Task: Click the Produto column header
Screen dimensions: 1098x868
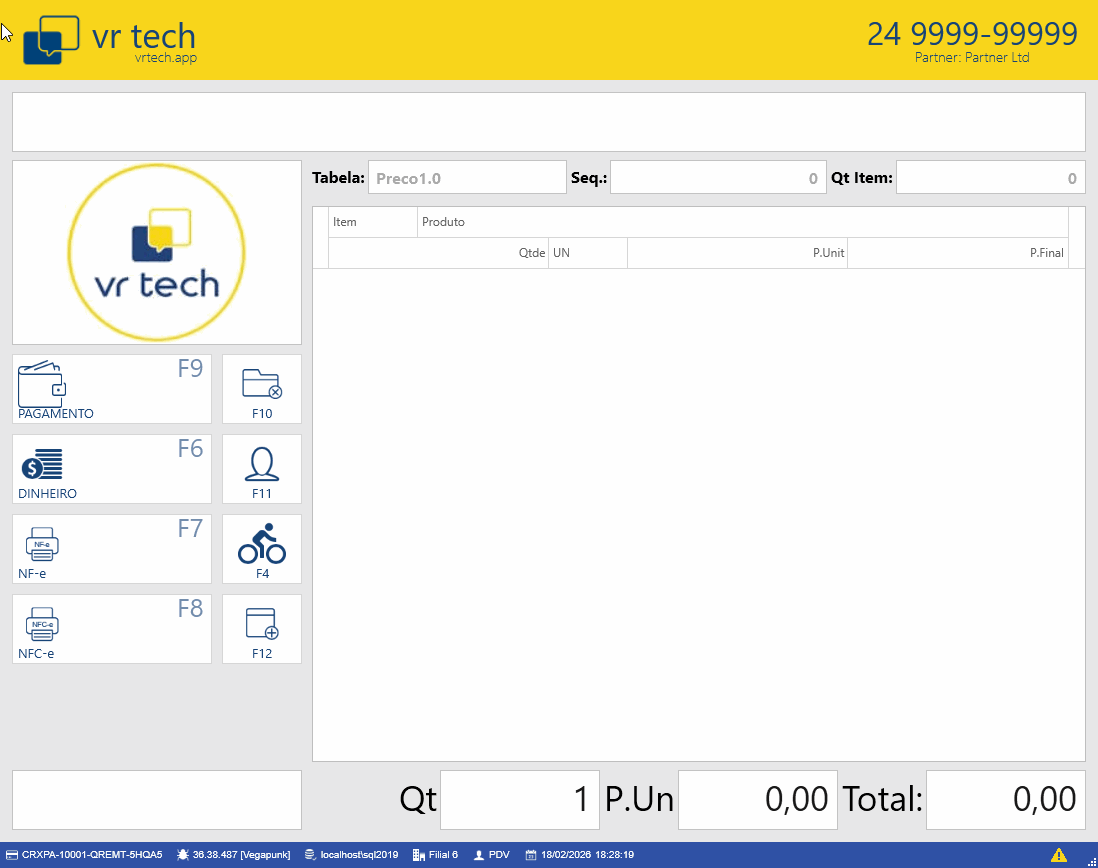Action: (x=742, y=222)
